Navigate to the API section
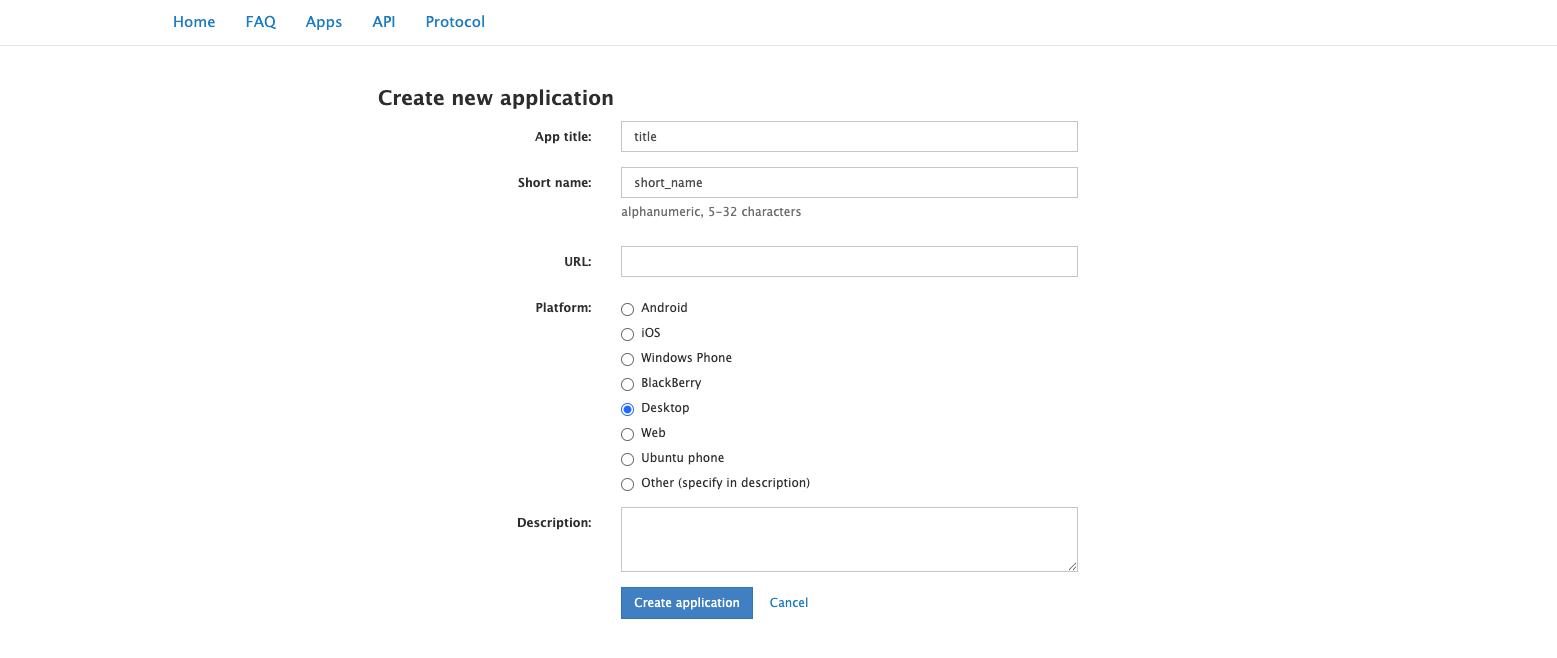 pos(384,22)
